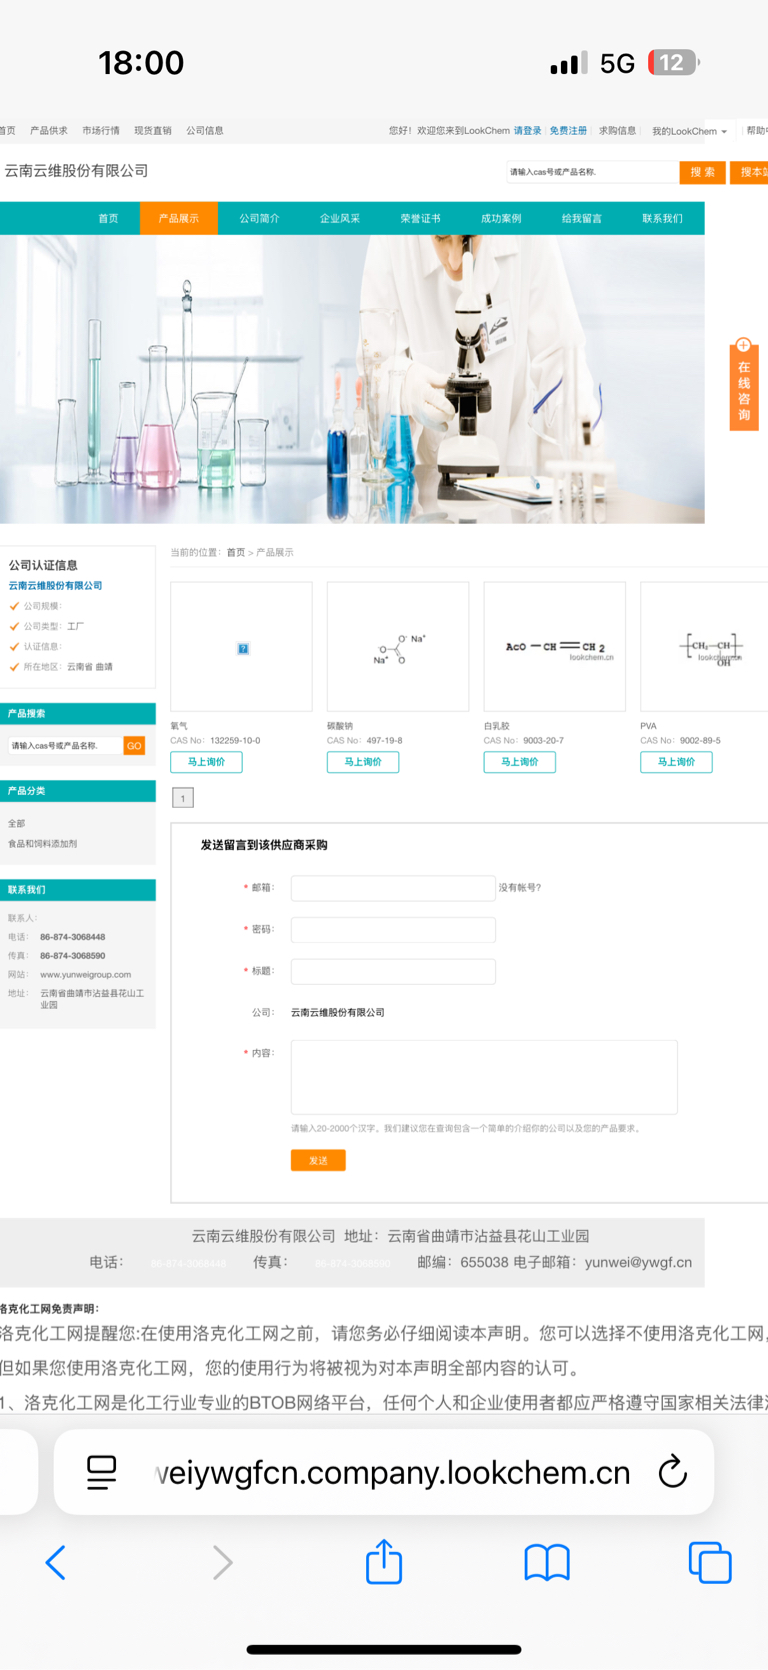Click 公司信息 in the top menu
The image size is (768, 1670).
205,131
